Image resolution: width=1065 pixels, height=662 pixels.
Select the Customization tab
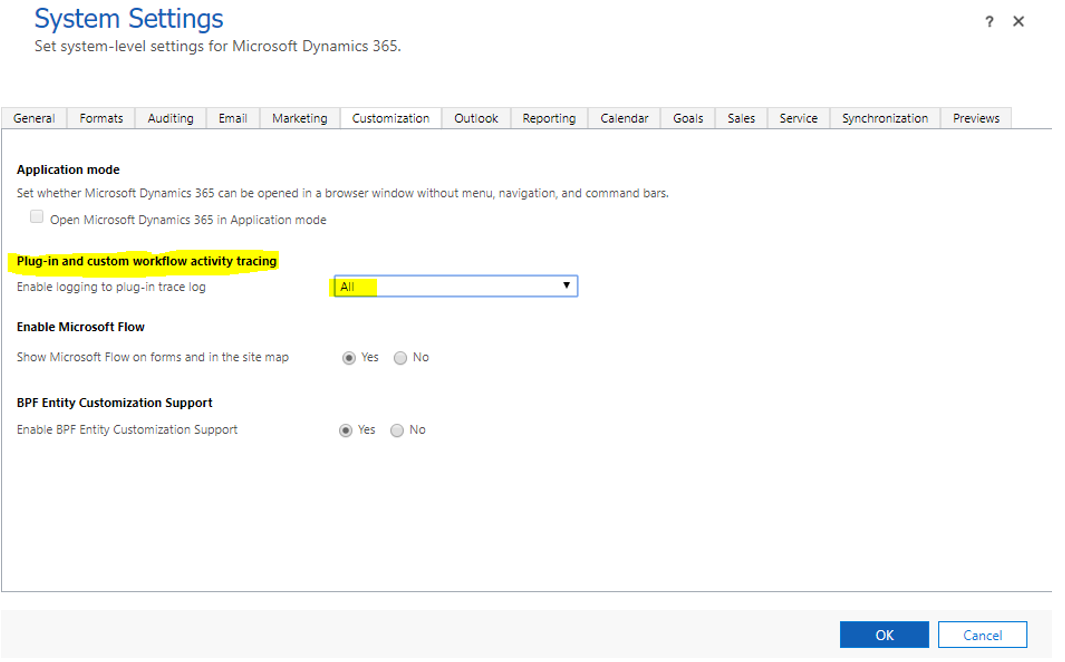(x=391, y=118)
